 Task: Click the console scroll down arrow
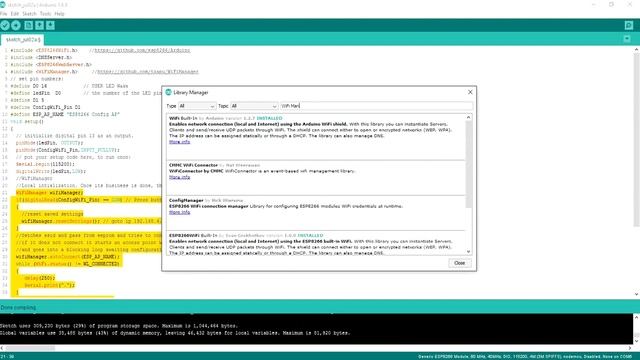(x=636, y=341)
